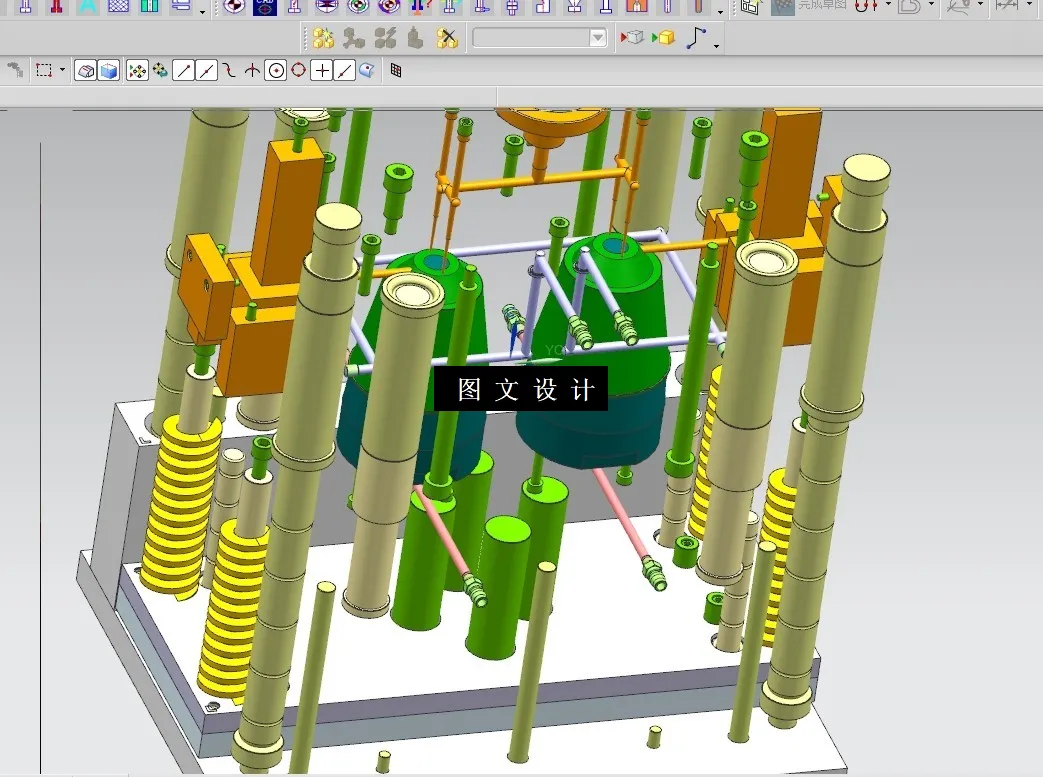Expand the Mold Wizard toolbar overflow arrow
This screenshot has height=777, width=1043.
click(720, 11)
